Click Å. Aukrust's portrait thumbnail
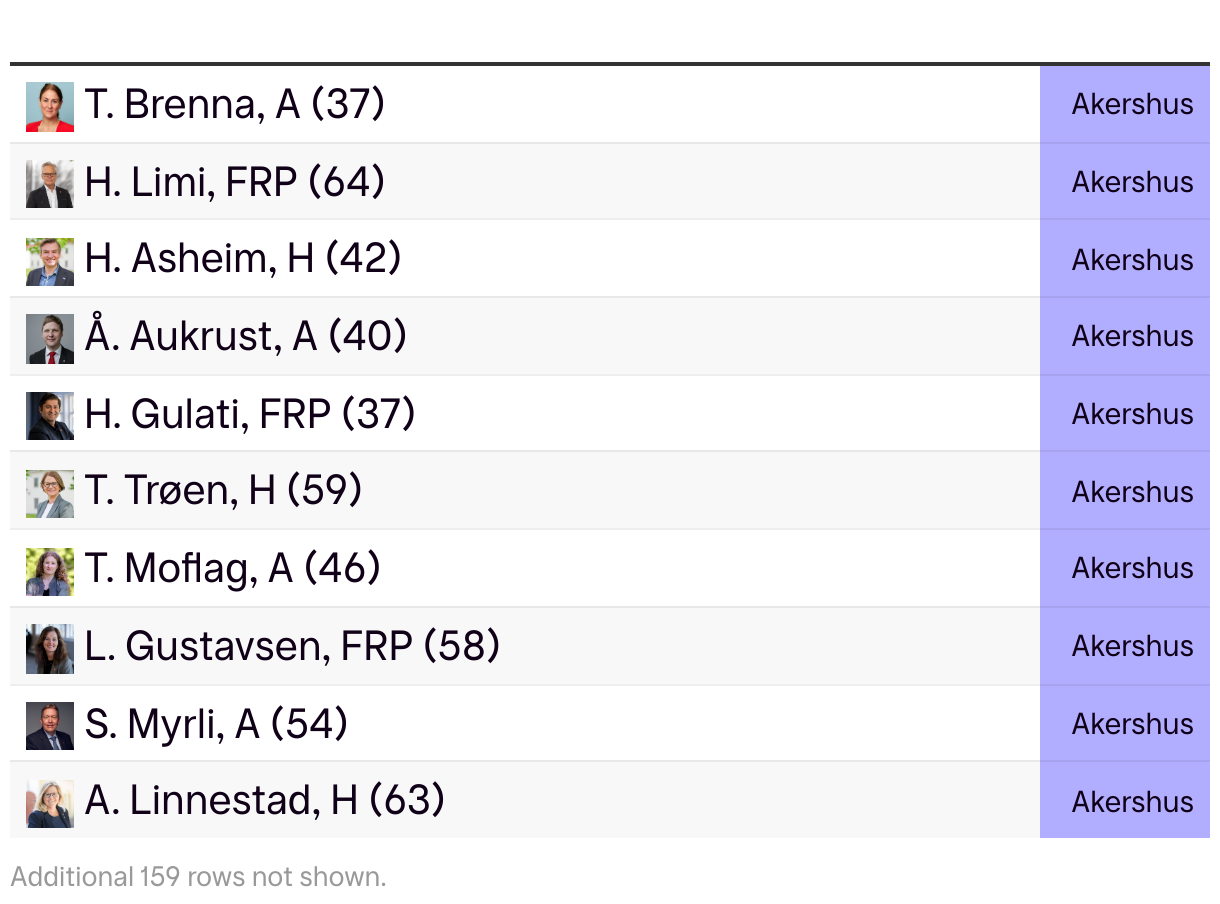The width and height of the screenshot is (1220, 904). coord(50,339)
